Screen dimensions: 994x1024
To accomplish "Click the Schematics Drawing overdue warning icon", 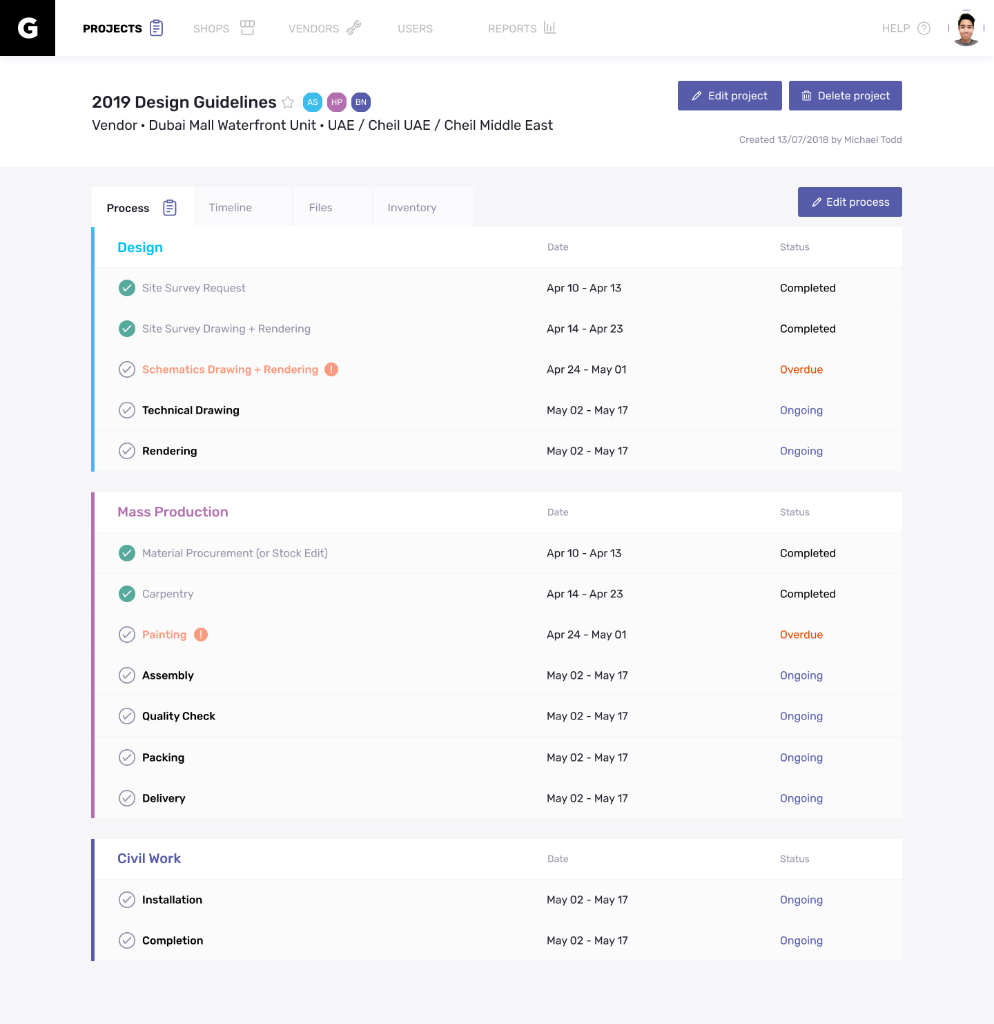I will [332, 369].
